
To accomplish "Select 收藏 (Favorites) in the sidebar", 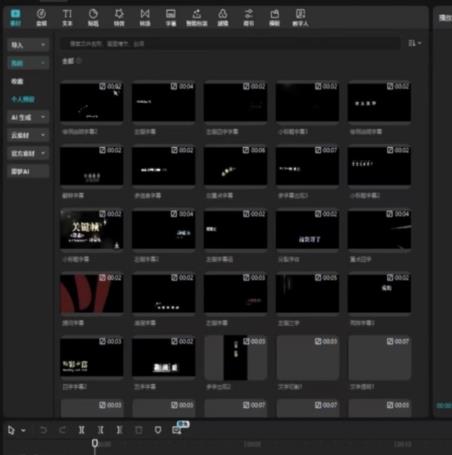I will click(17, 81).
